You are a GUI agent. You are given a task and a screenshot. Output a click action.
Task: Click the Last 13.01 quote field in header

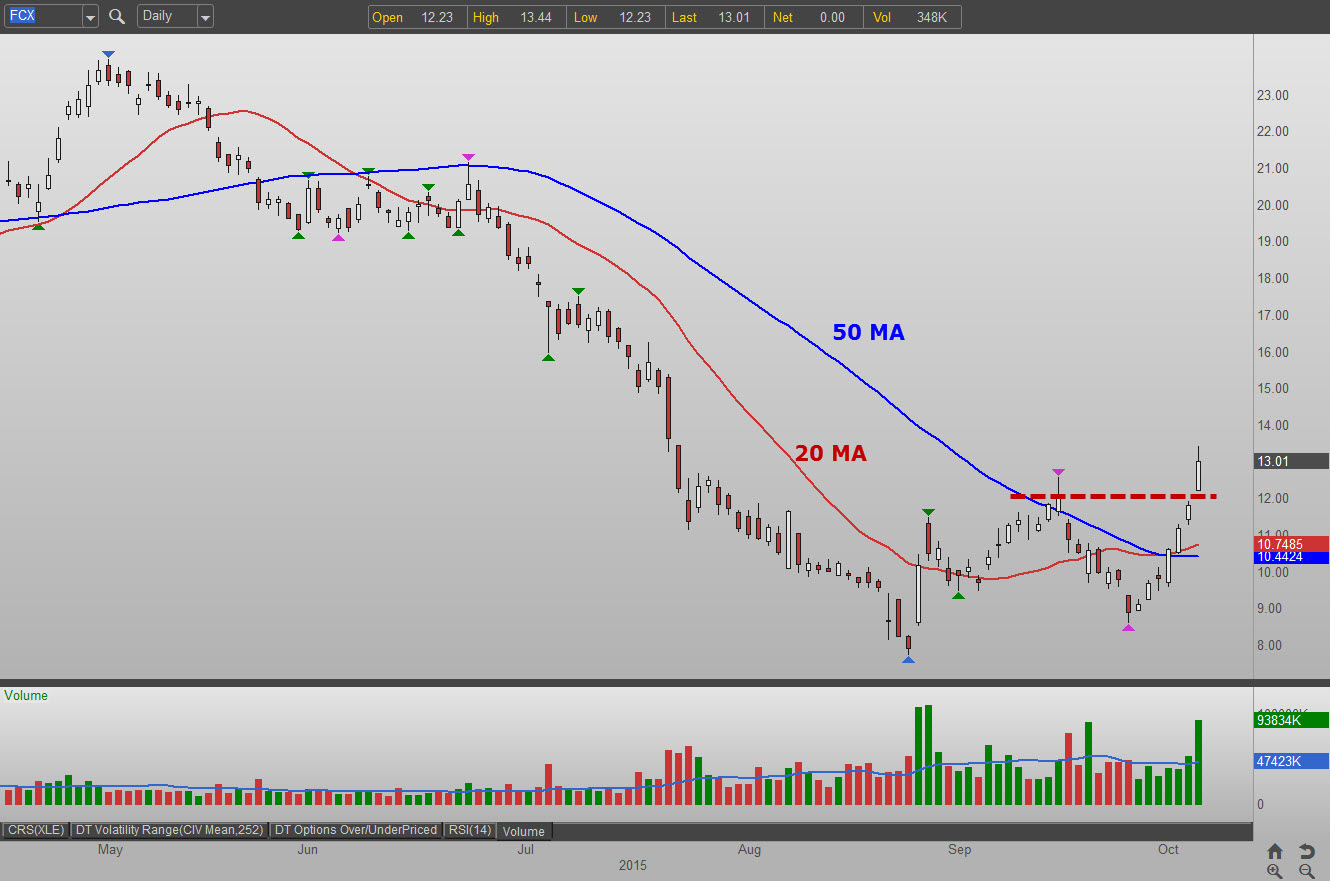[714, 17]
